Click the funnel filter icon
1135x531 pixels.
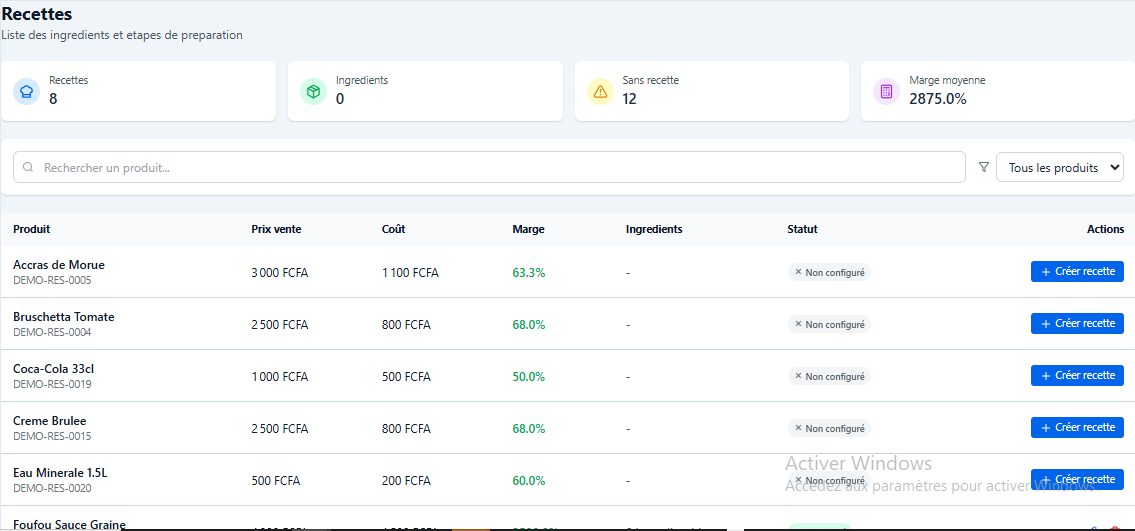pos(984,167)
